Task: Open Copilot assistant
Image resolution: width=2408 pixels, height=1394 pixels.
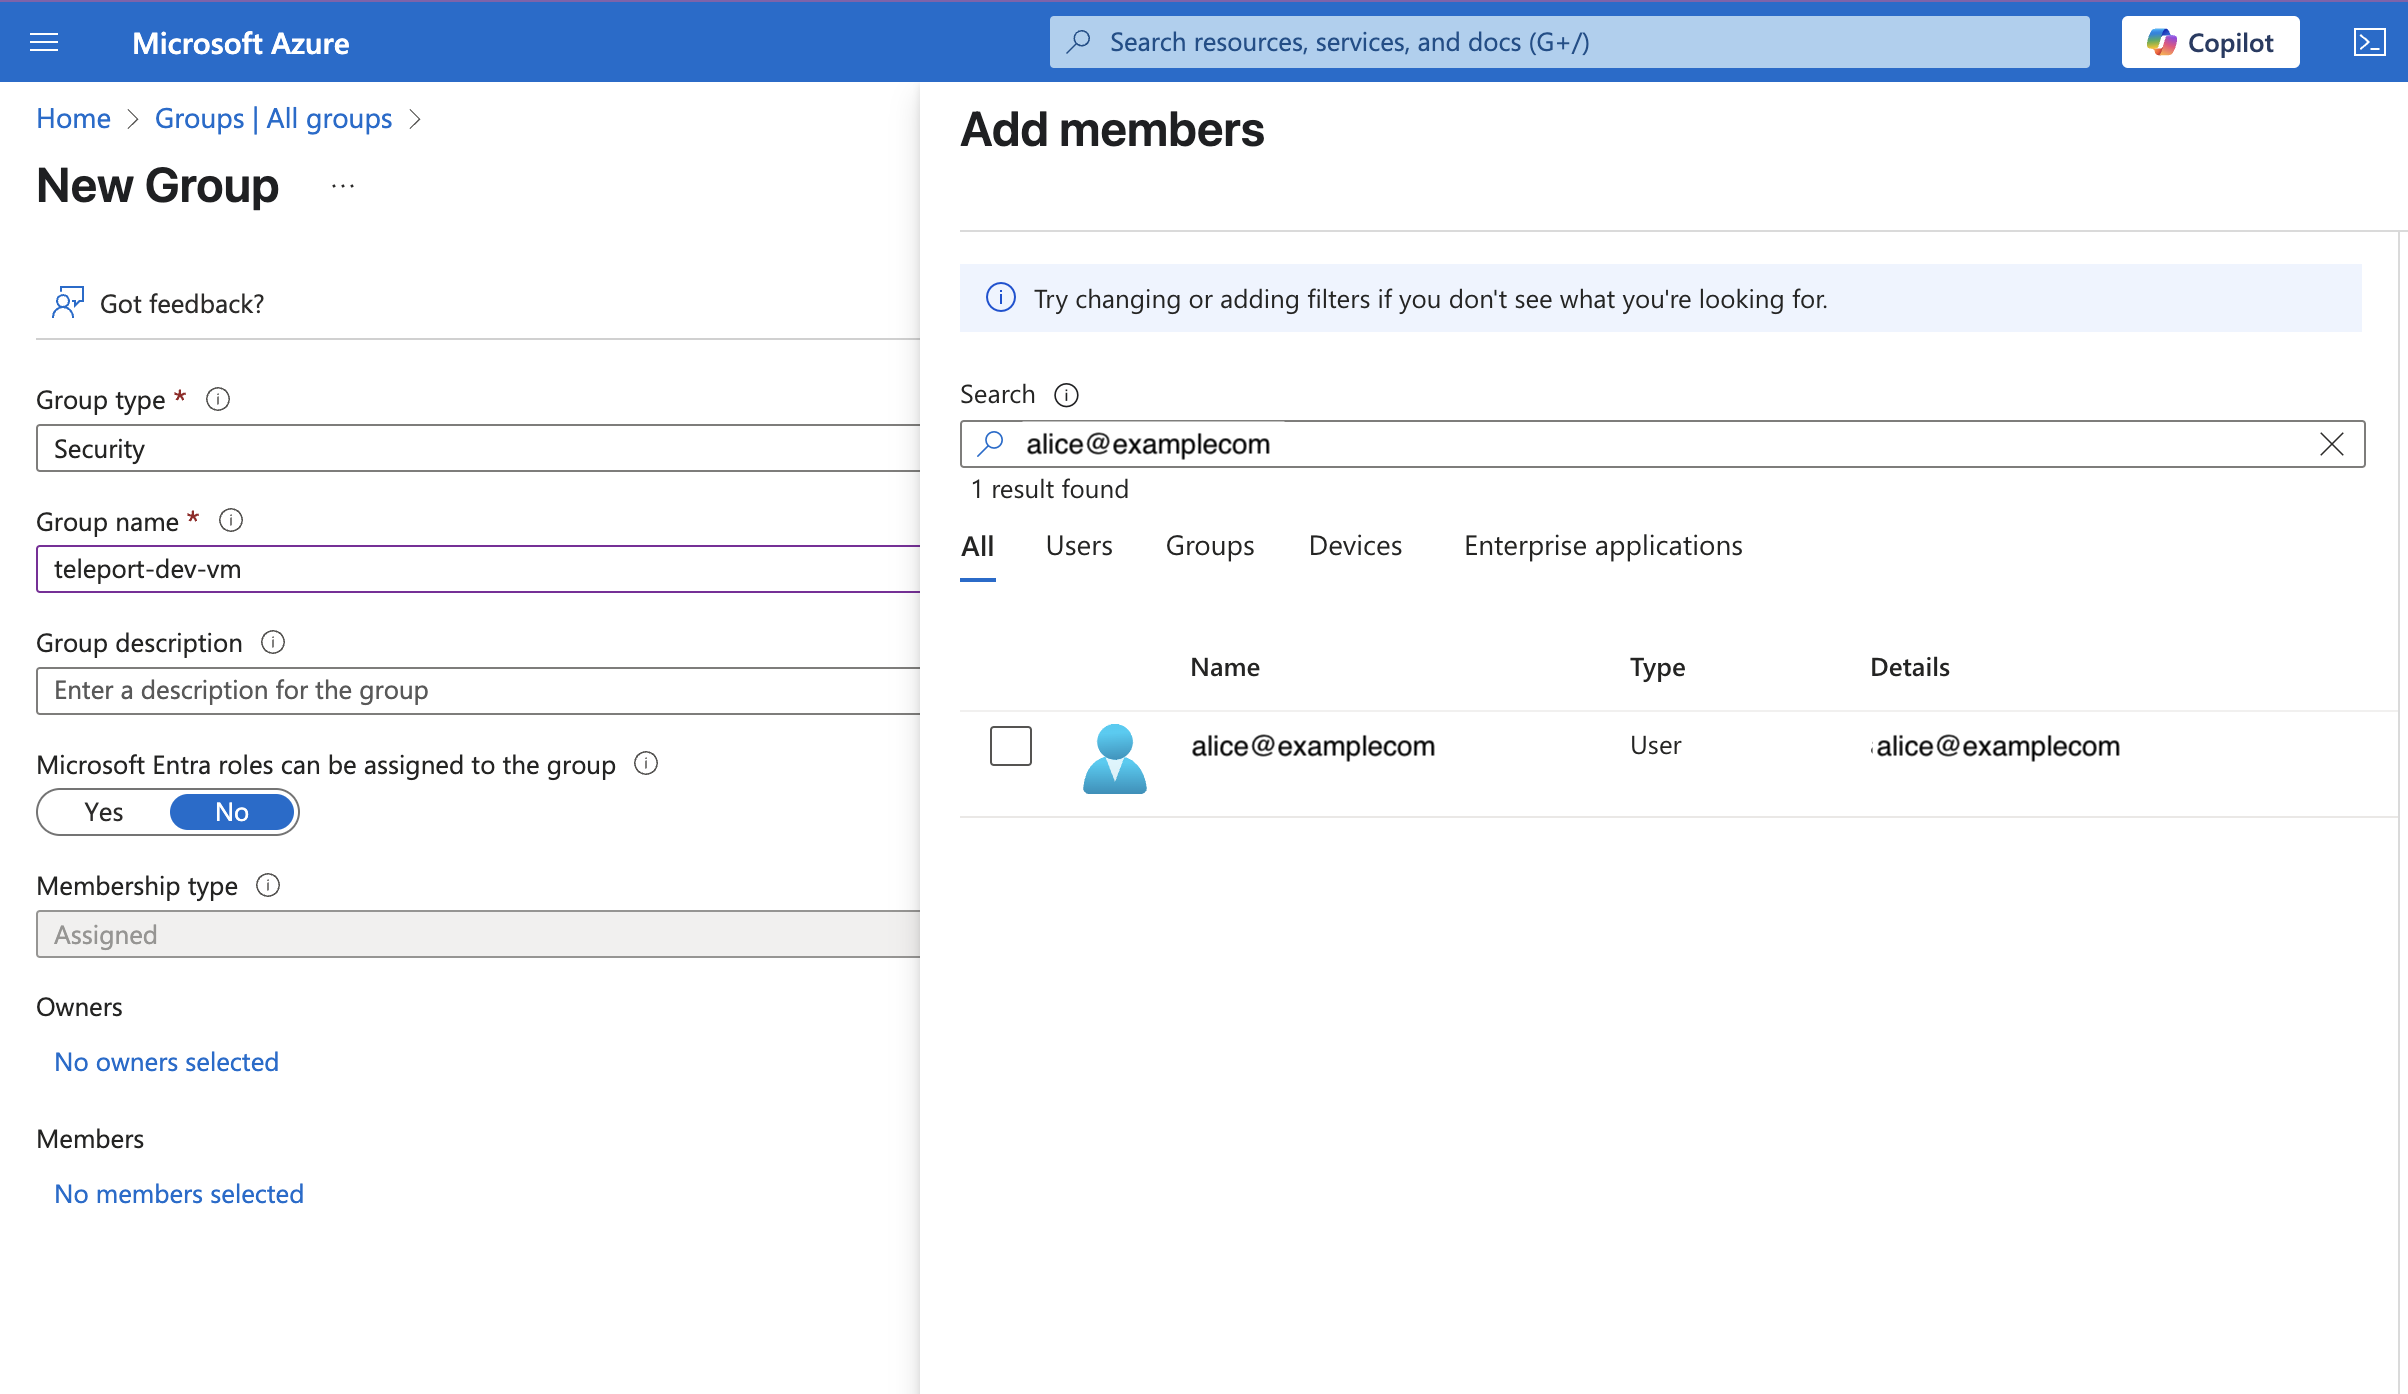Action: click(2210, 42)
